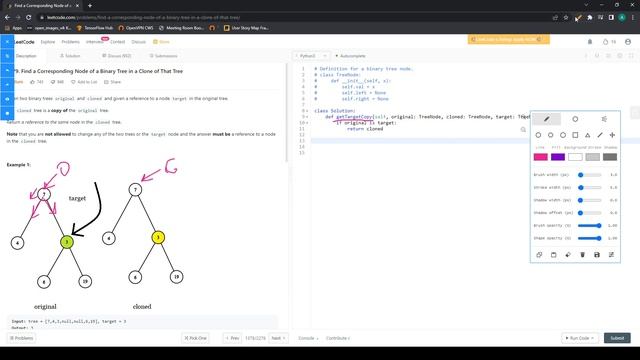Open the Problems list button at bottom
Image resolution: width=640 pixels, height=360 pixels.
click(21, 338)
